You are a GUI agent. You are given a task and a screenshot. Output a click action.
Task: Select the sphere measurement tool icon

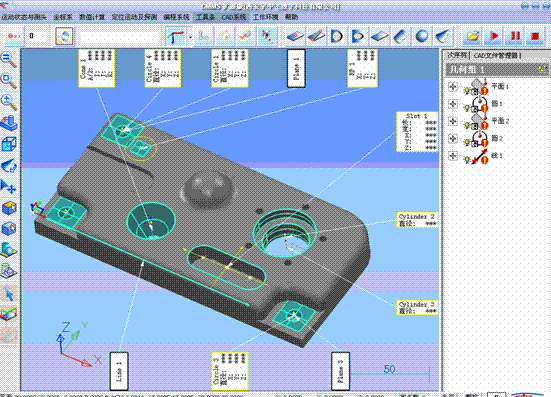[422, 36]
